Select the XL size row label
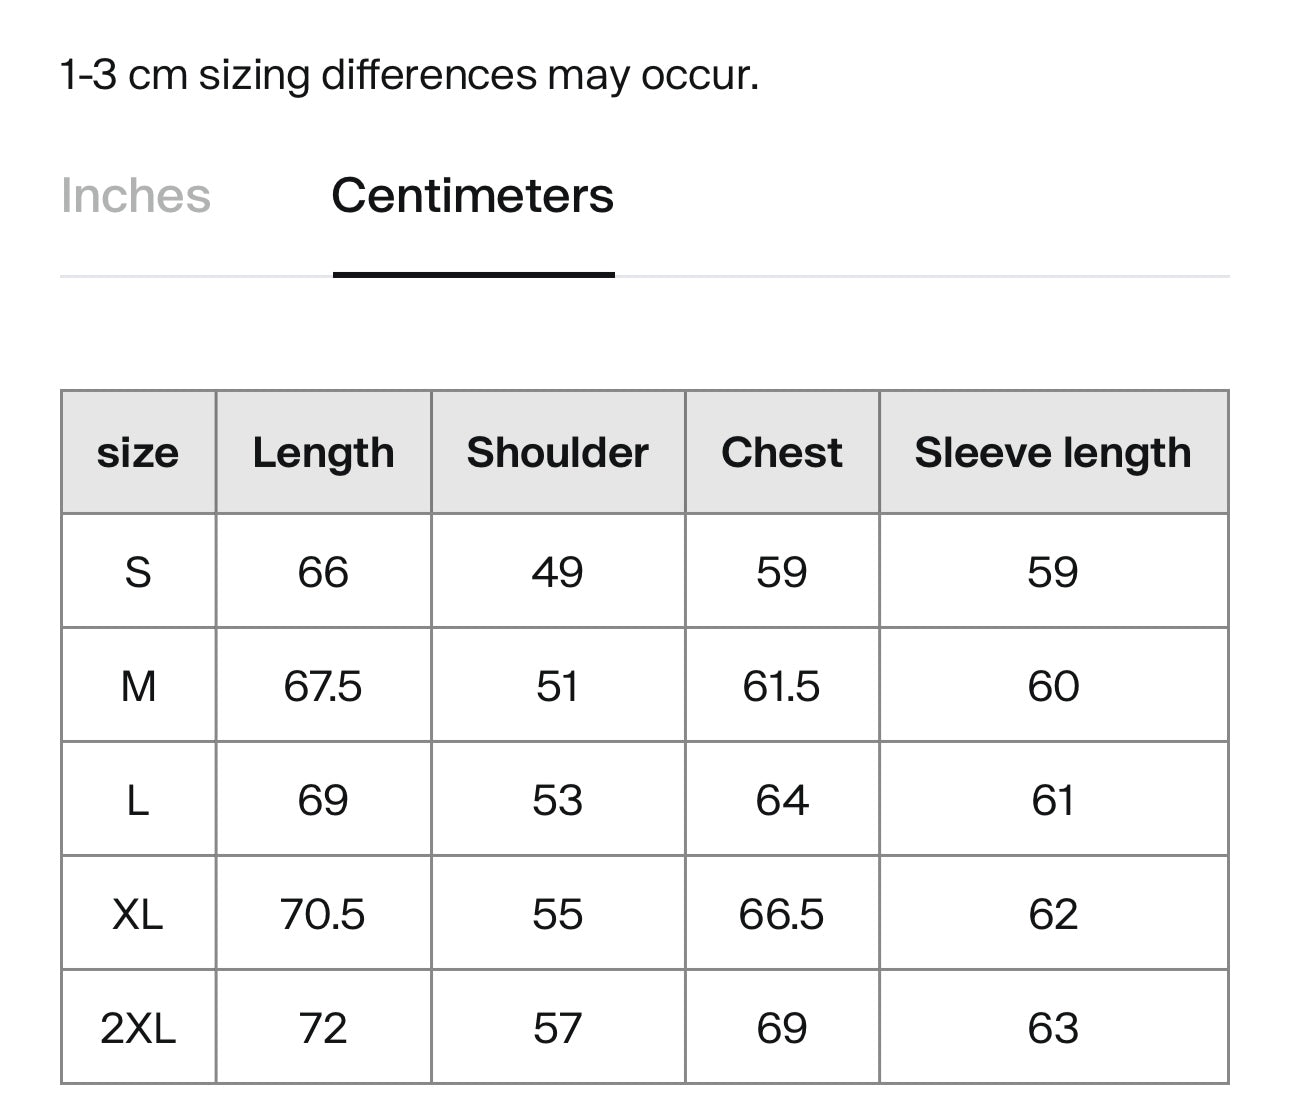 pyautogui.click(x=138, y=914)
